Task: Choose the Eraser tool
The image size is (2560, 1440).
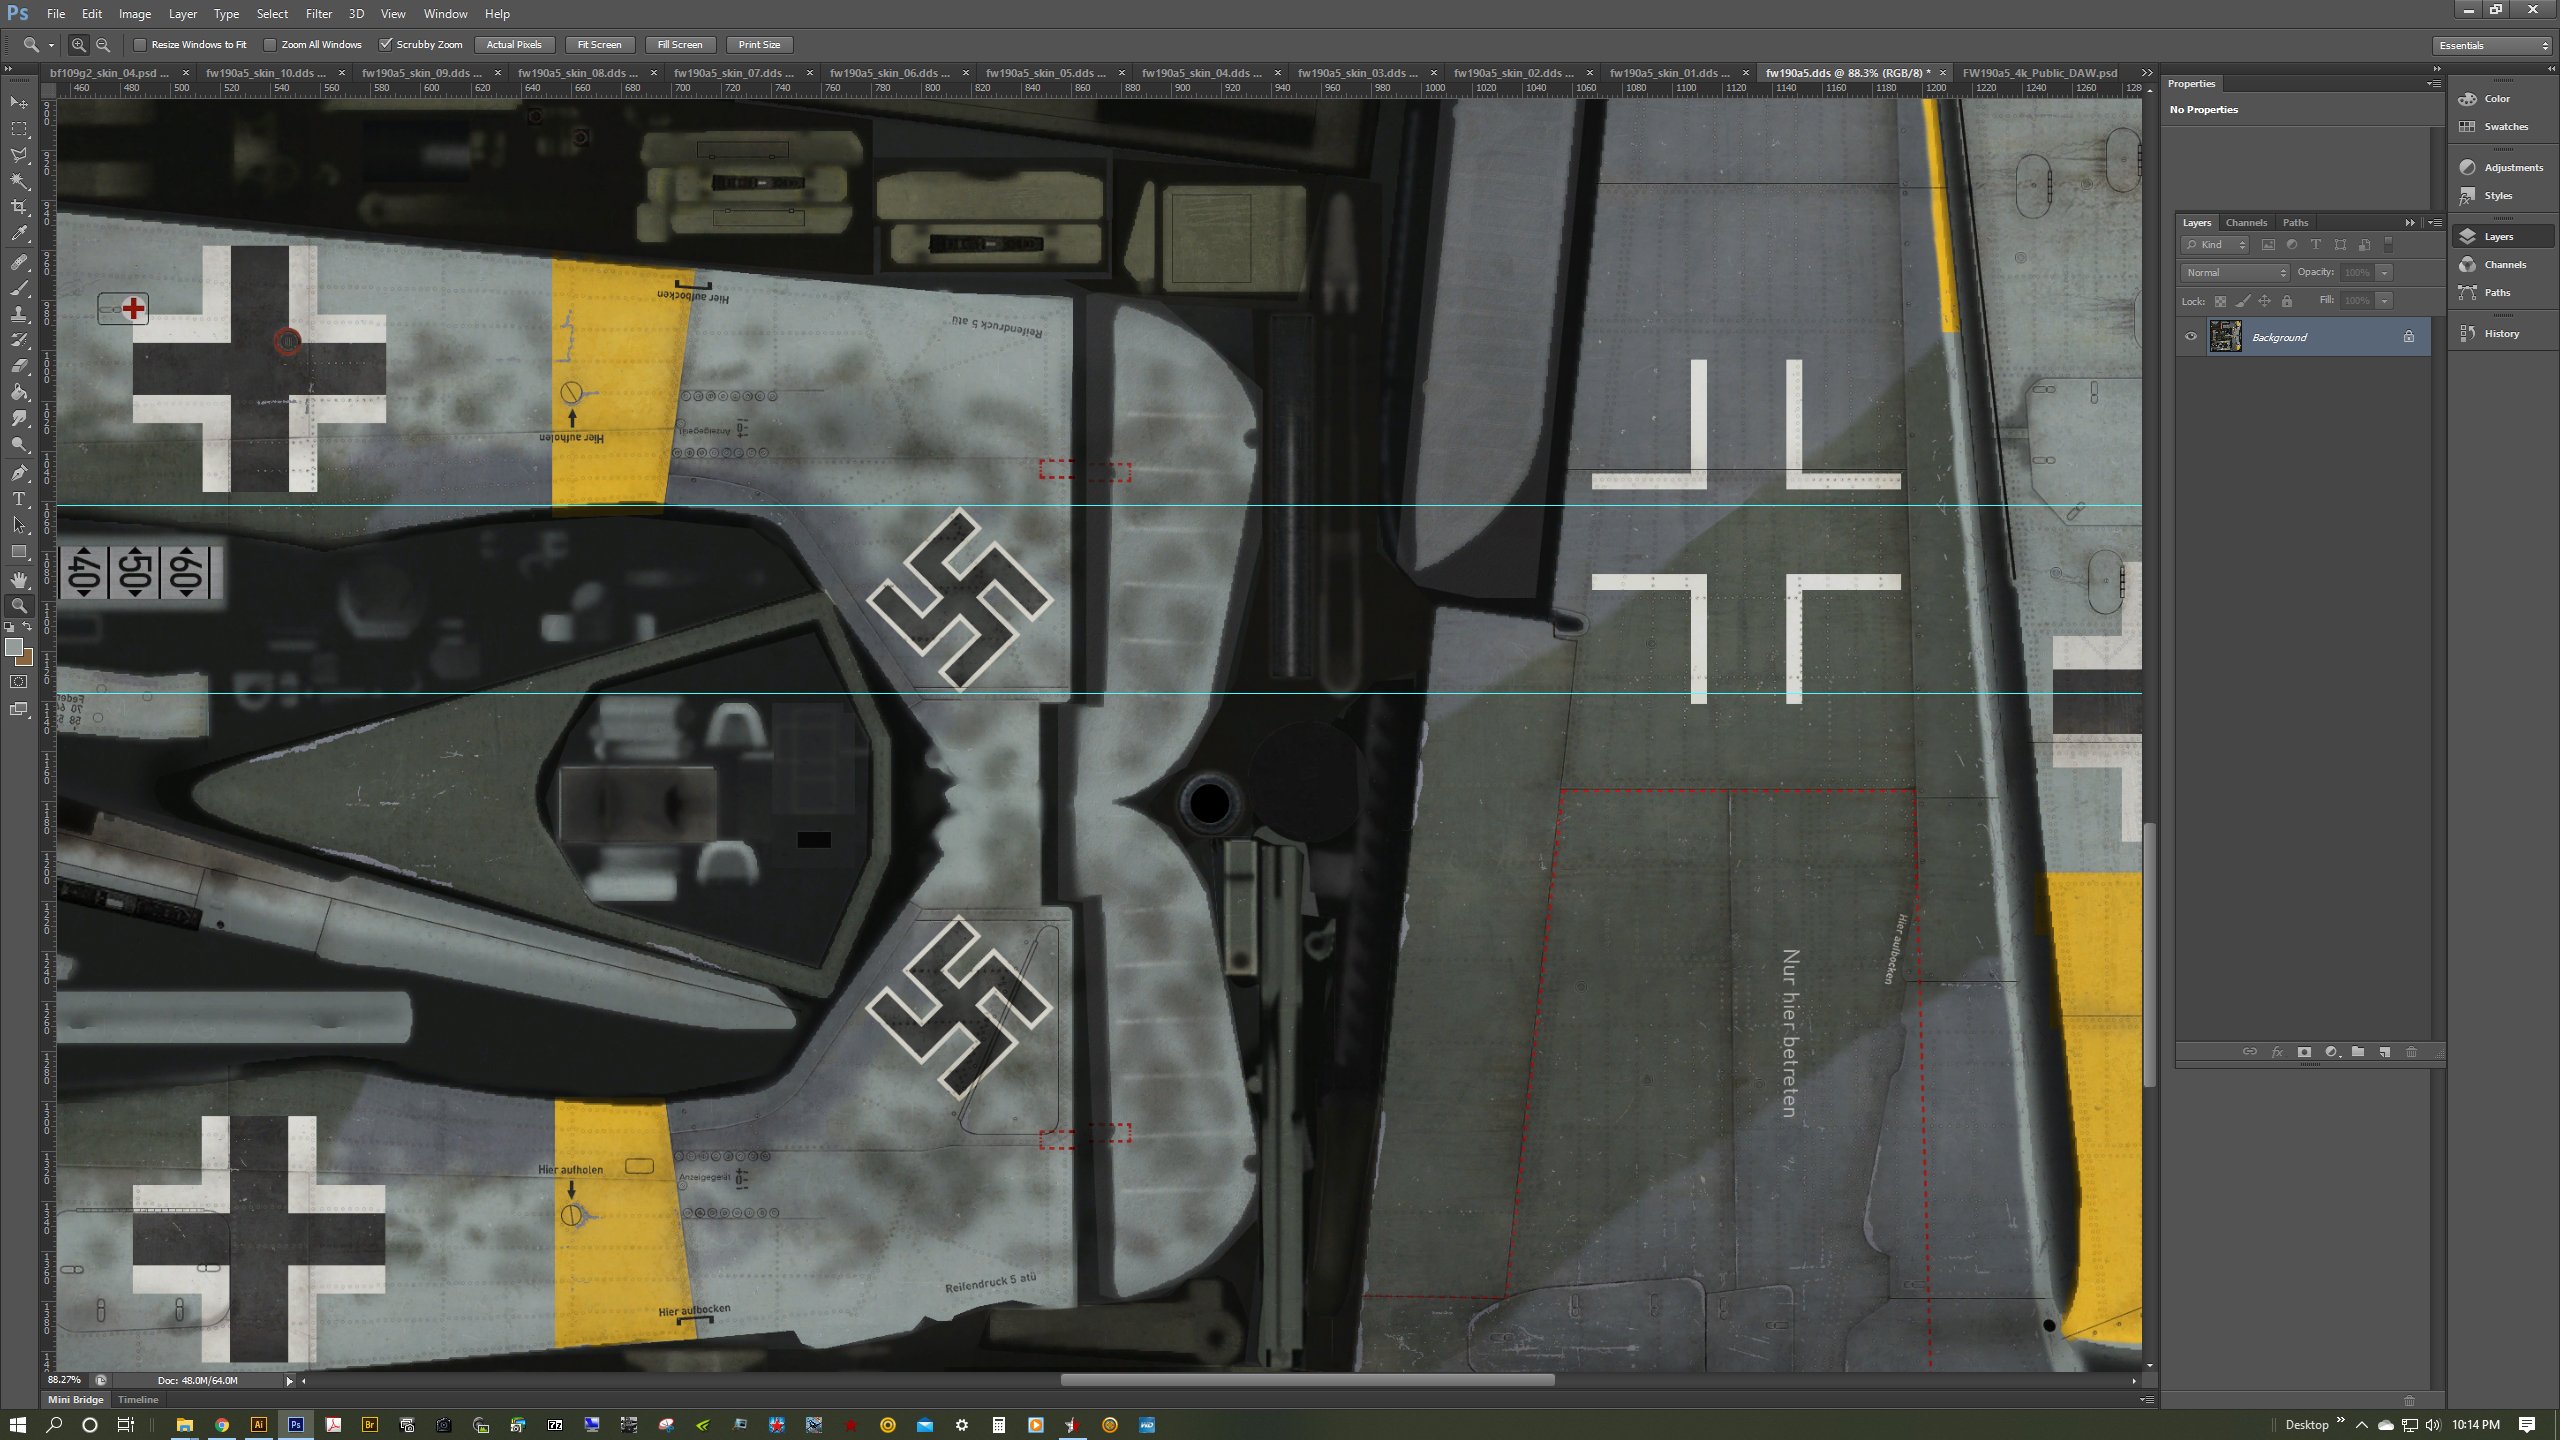Action: 19,366
